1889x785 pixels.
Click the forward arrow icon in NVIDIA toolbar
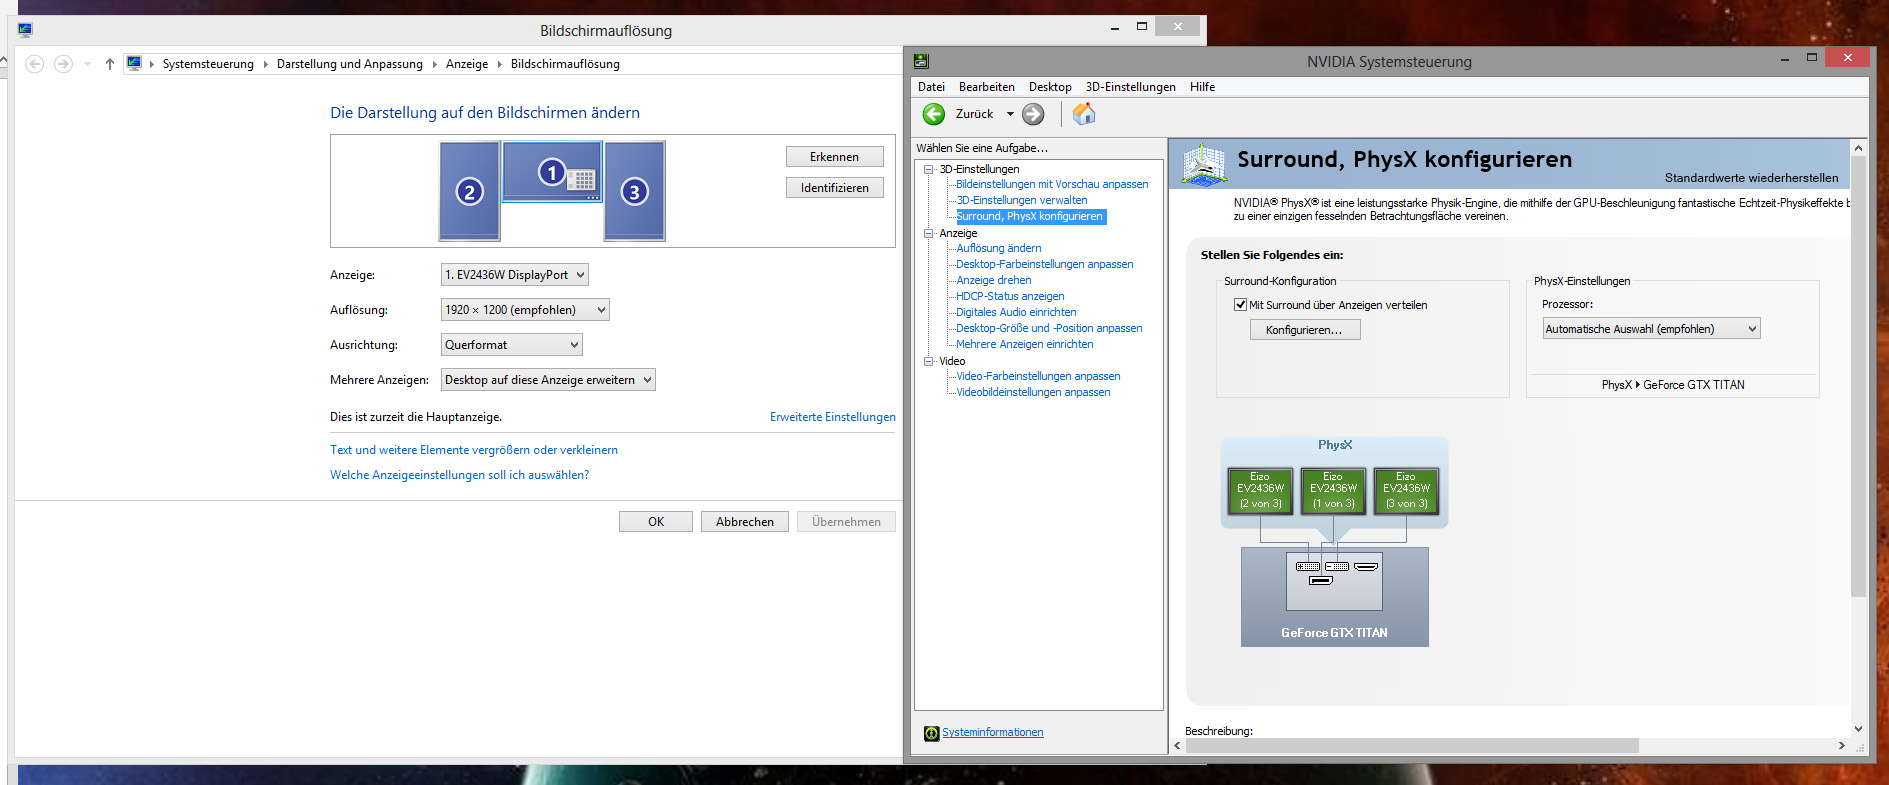point(1033,114)
